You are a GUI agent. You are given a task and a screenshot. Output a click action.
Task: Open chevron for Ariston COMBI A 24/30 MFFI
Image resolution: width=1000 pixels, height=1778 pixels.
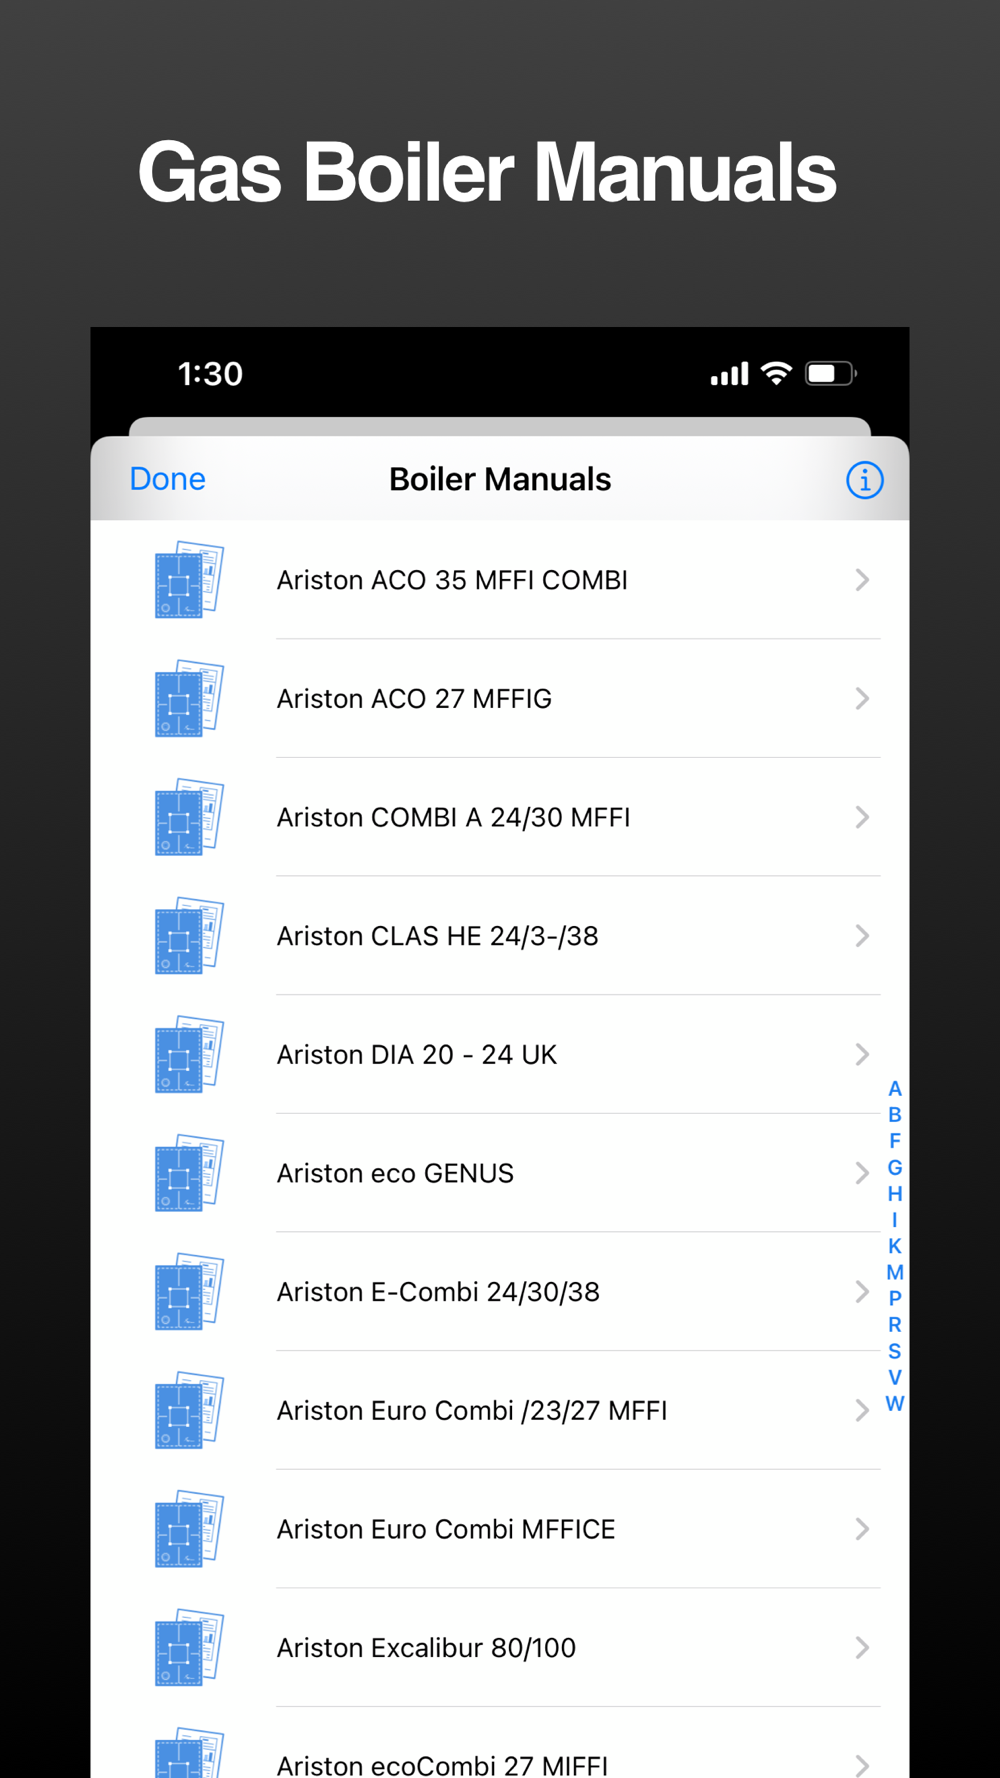[862, 817]
